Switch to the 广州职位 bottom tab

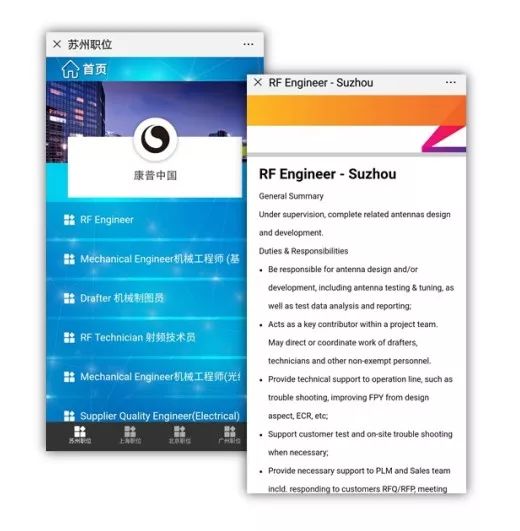coord(230,436)
